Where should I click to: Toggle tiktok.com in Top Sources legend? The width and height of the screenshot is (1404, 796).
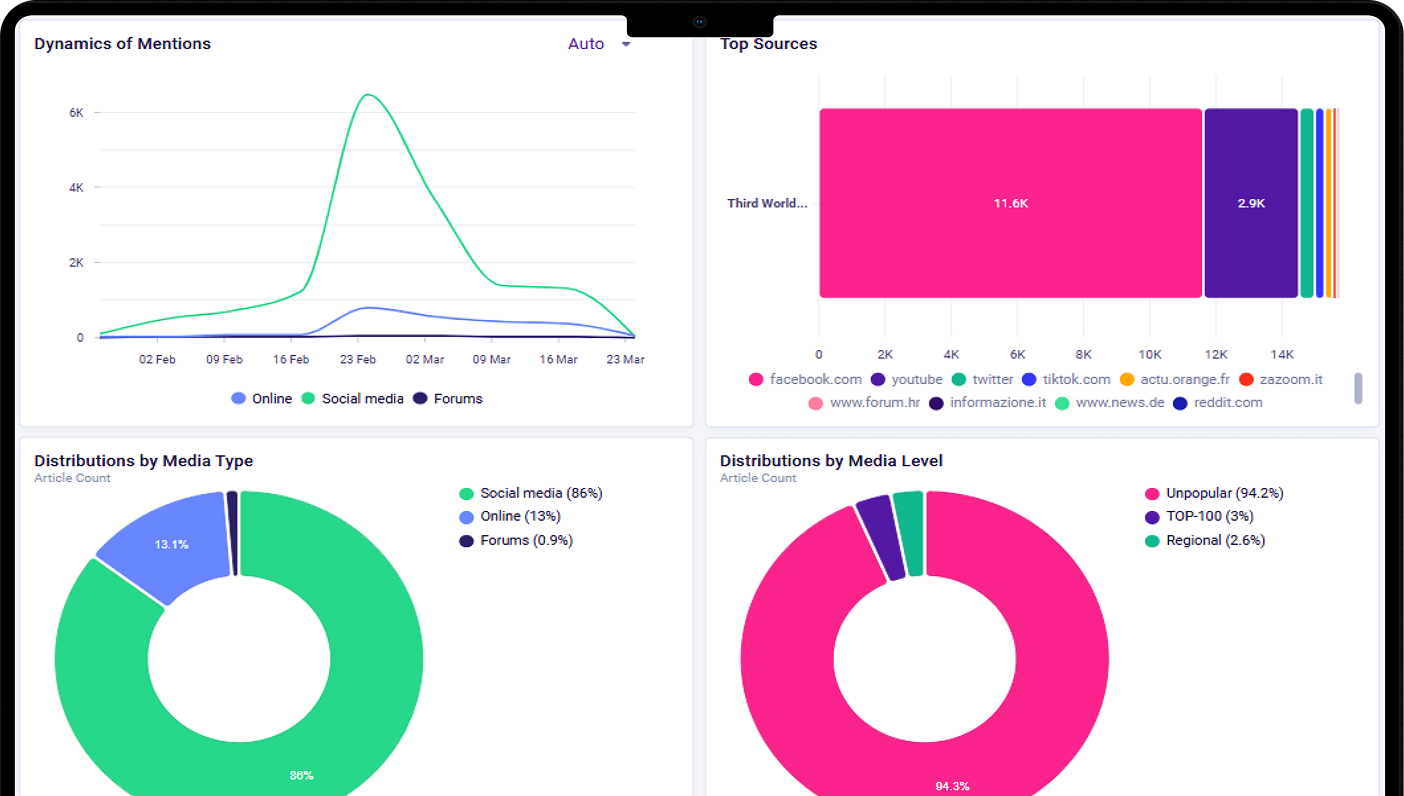[1066, 379]
